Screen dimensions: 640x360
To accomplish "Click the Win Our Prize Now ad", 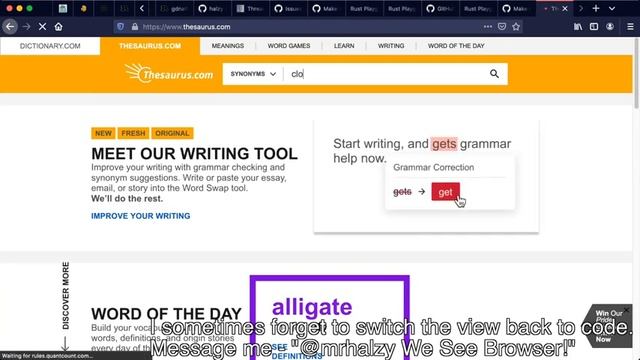I will click(x=608, y=326).
